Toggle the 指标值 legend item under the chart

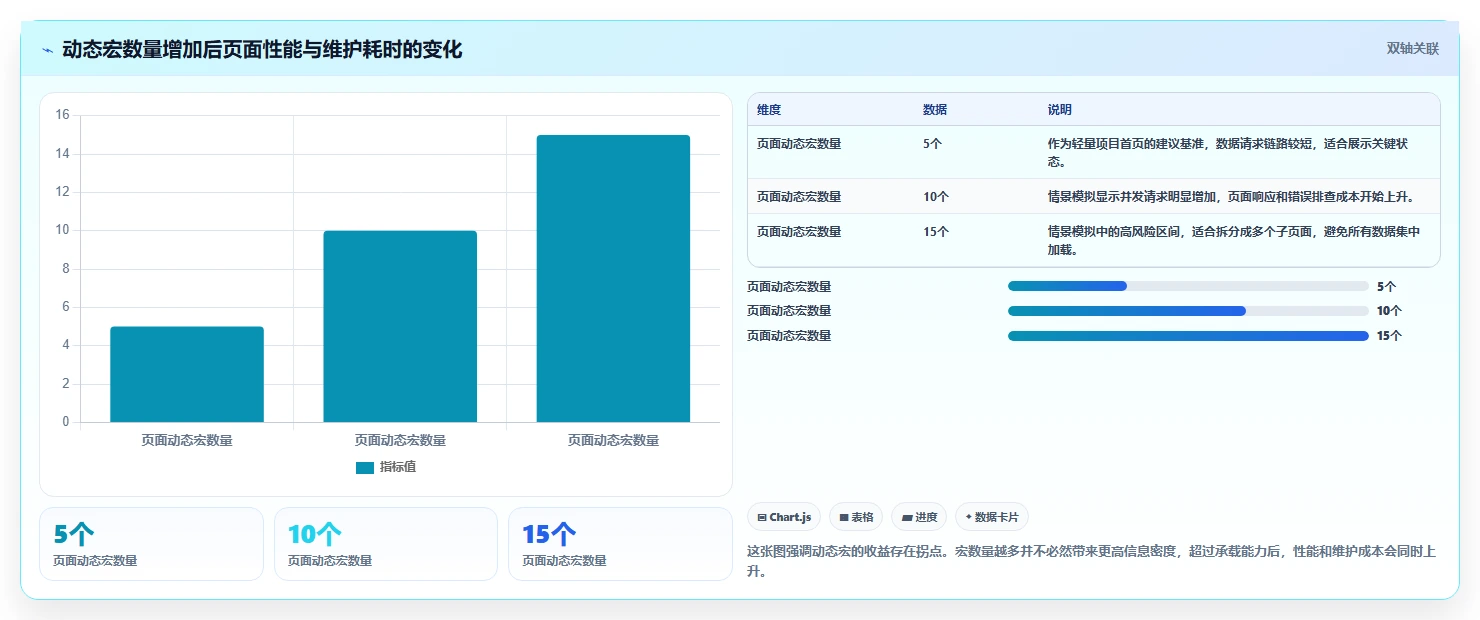tap(386, 467)
